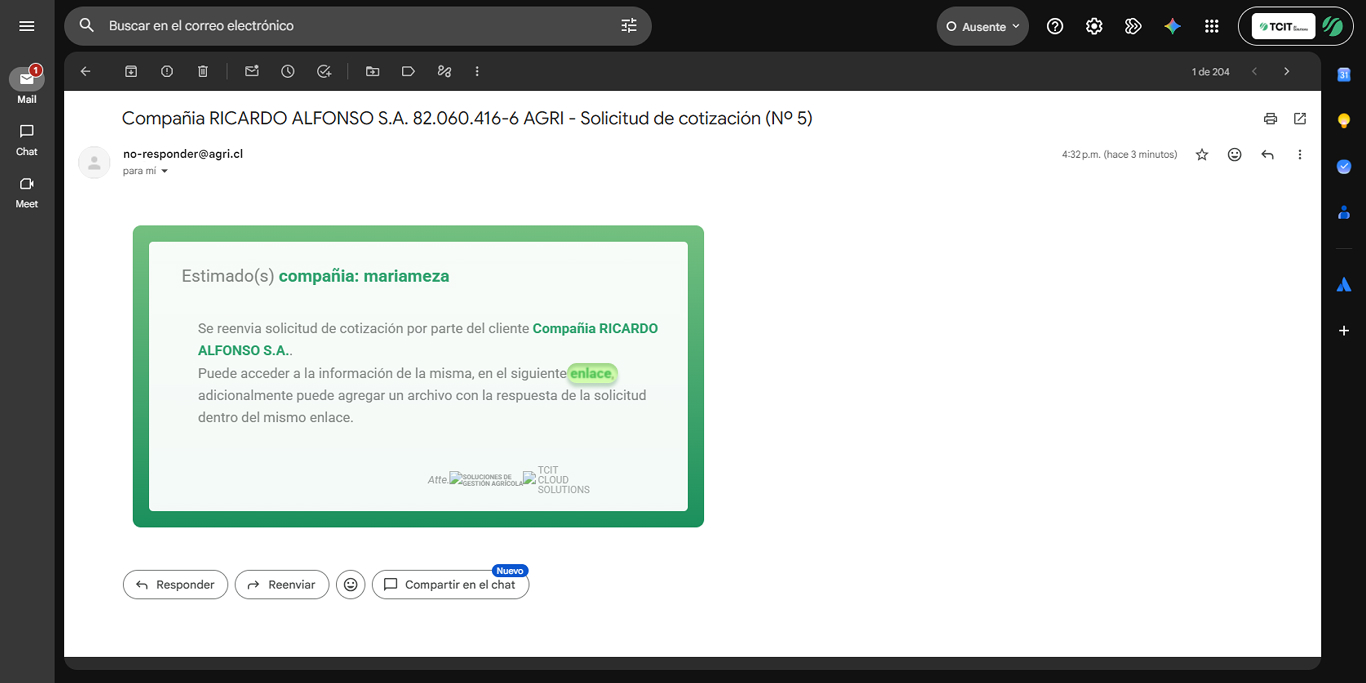Viewport: 1366px width, 683px height.
Task: Open Contacts side panel icon
Action: [x=1344, y=212]
